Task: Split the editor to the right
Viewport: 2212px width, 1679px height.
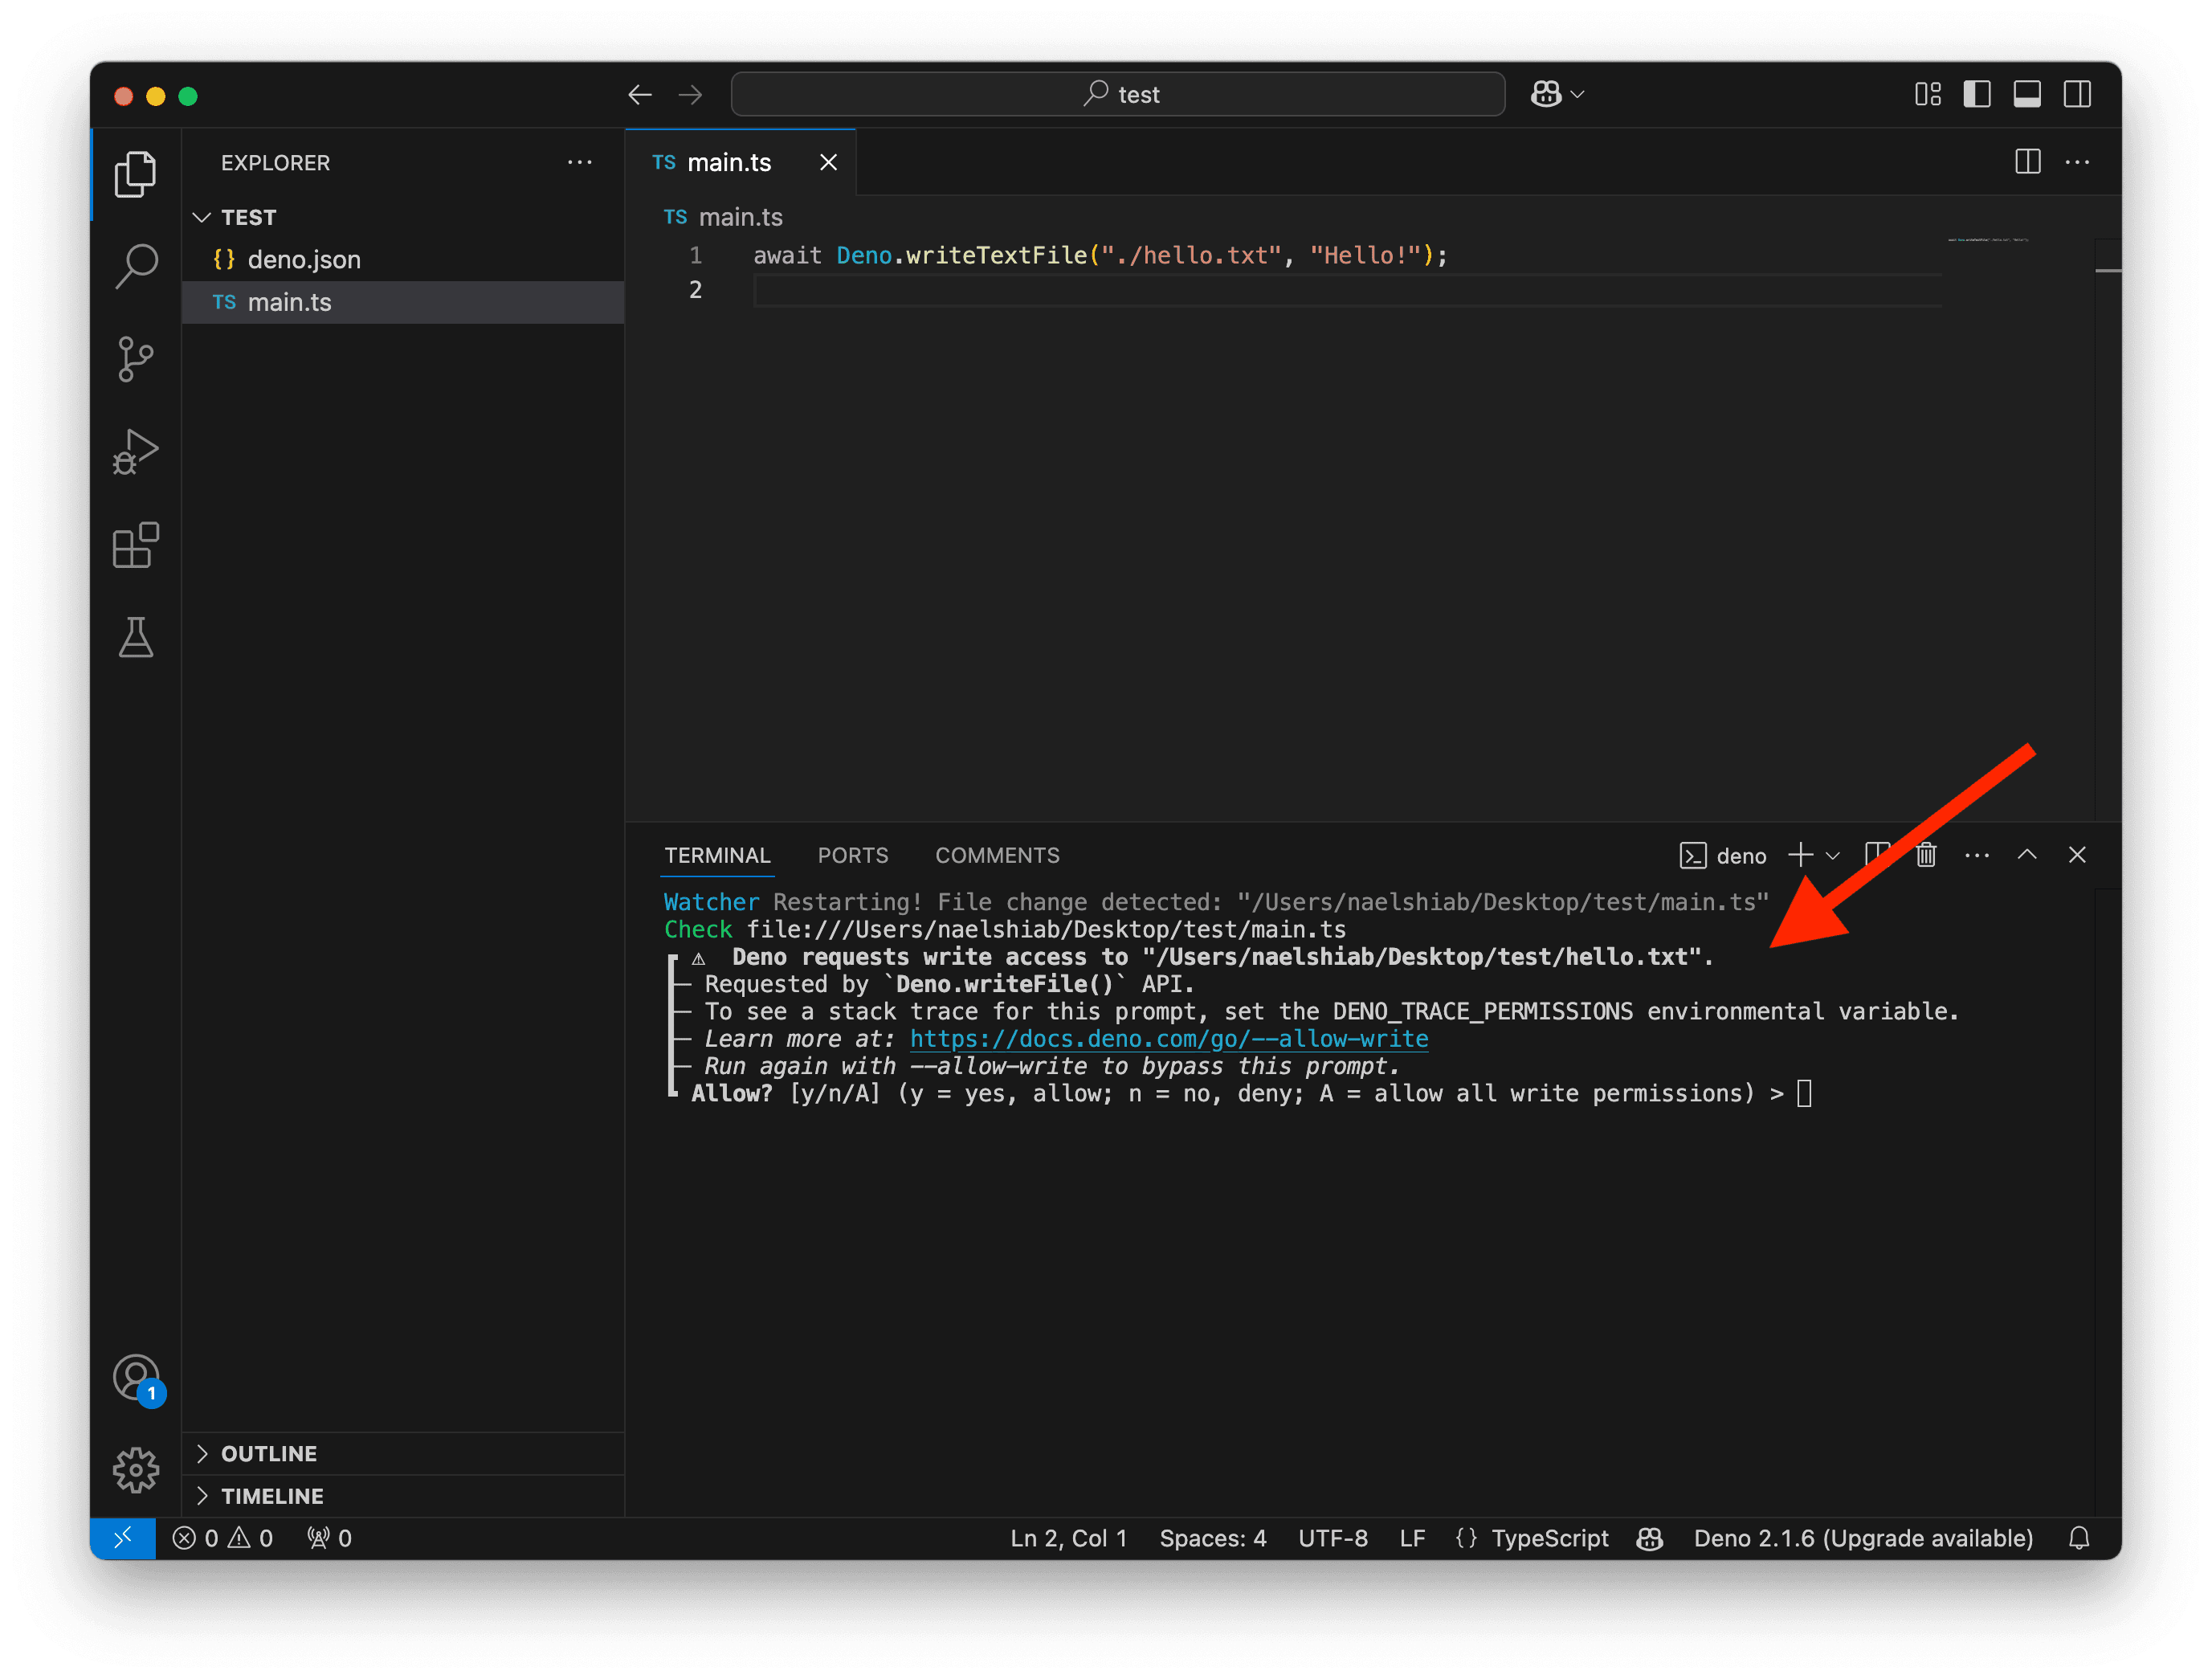Action: (x=2028, y=162)
